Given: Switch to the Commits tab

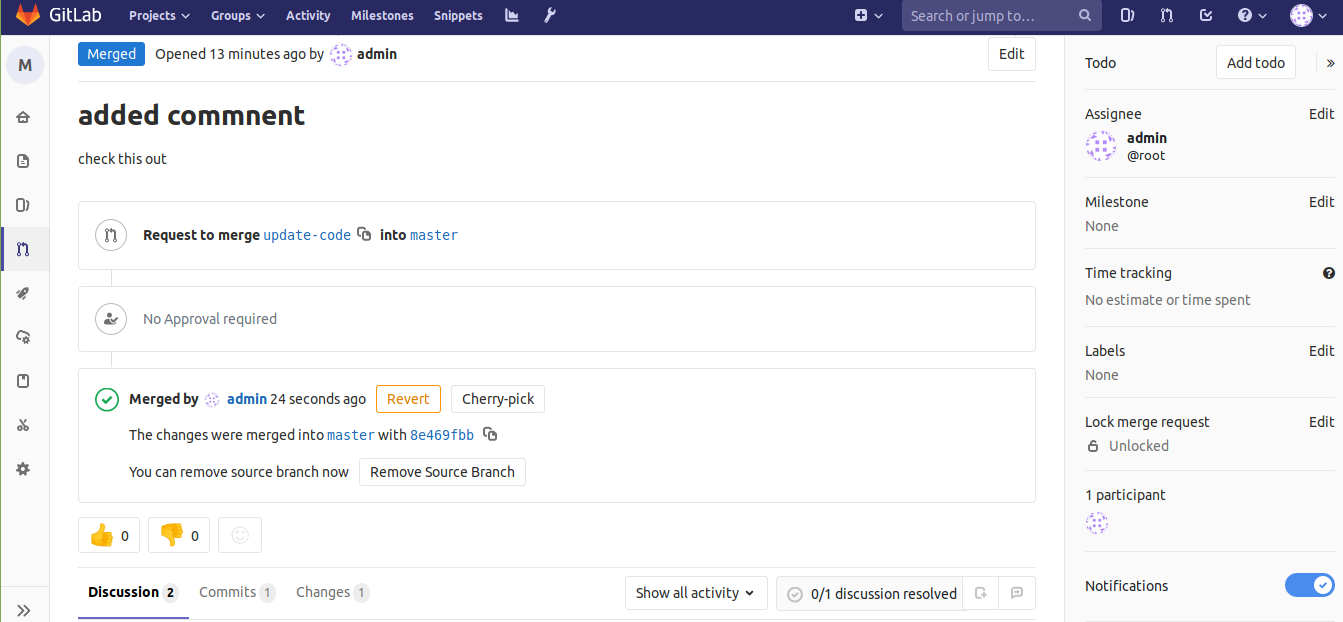Looking at the screenshot, I should pos(237,593).
